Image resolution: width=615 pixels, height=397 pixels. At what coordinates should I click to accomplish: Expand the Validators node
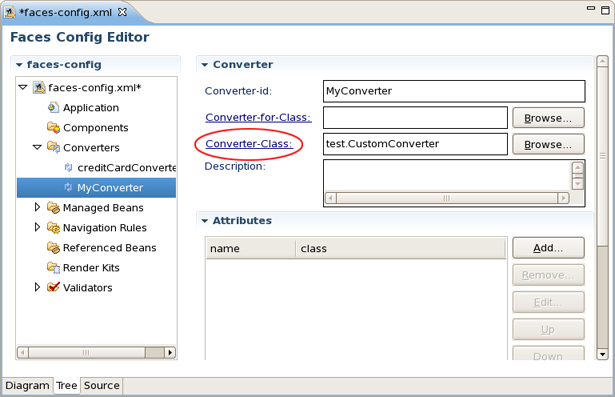(x=37, y=287)
